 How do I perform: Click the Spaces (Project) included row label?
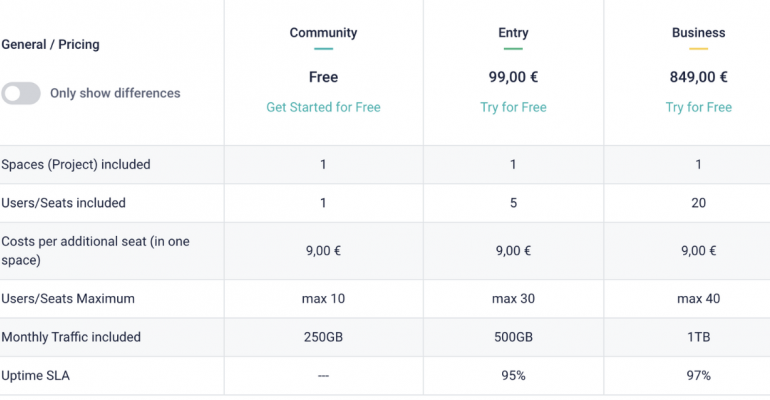tap(76, 164)
